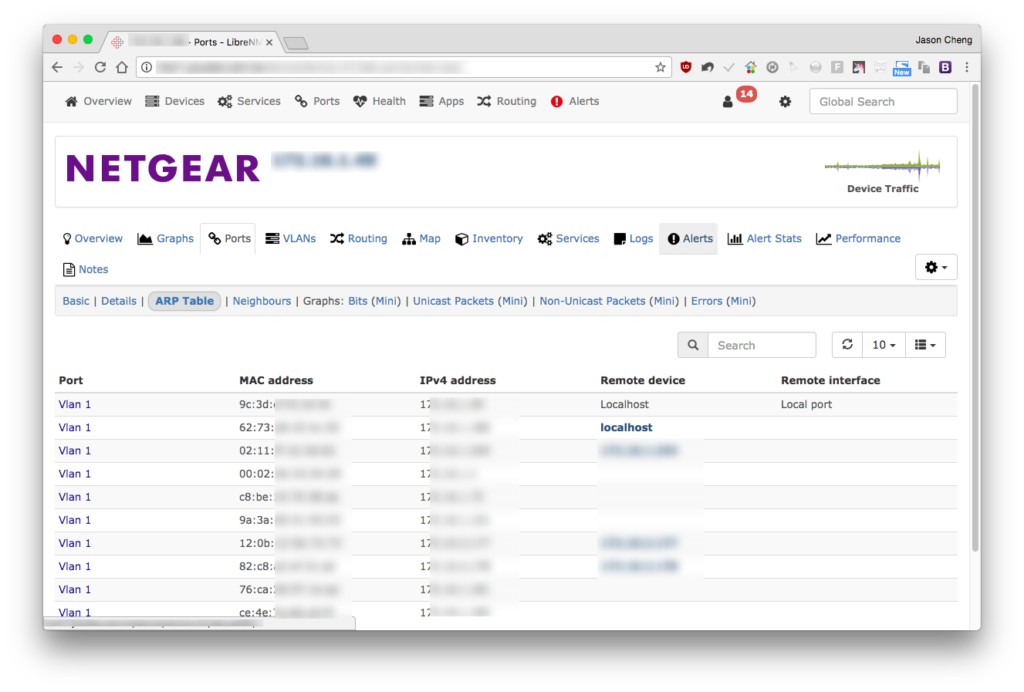Open the device Inventory tab
1024x692 pixels.
tap(489, 238)
